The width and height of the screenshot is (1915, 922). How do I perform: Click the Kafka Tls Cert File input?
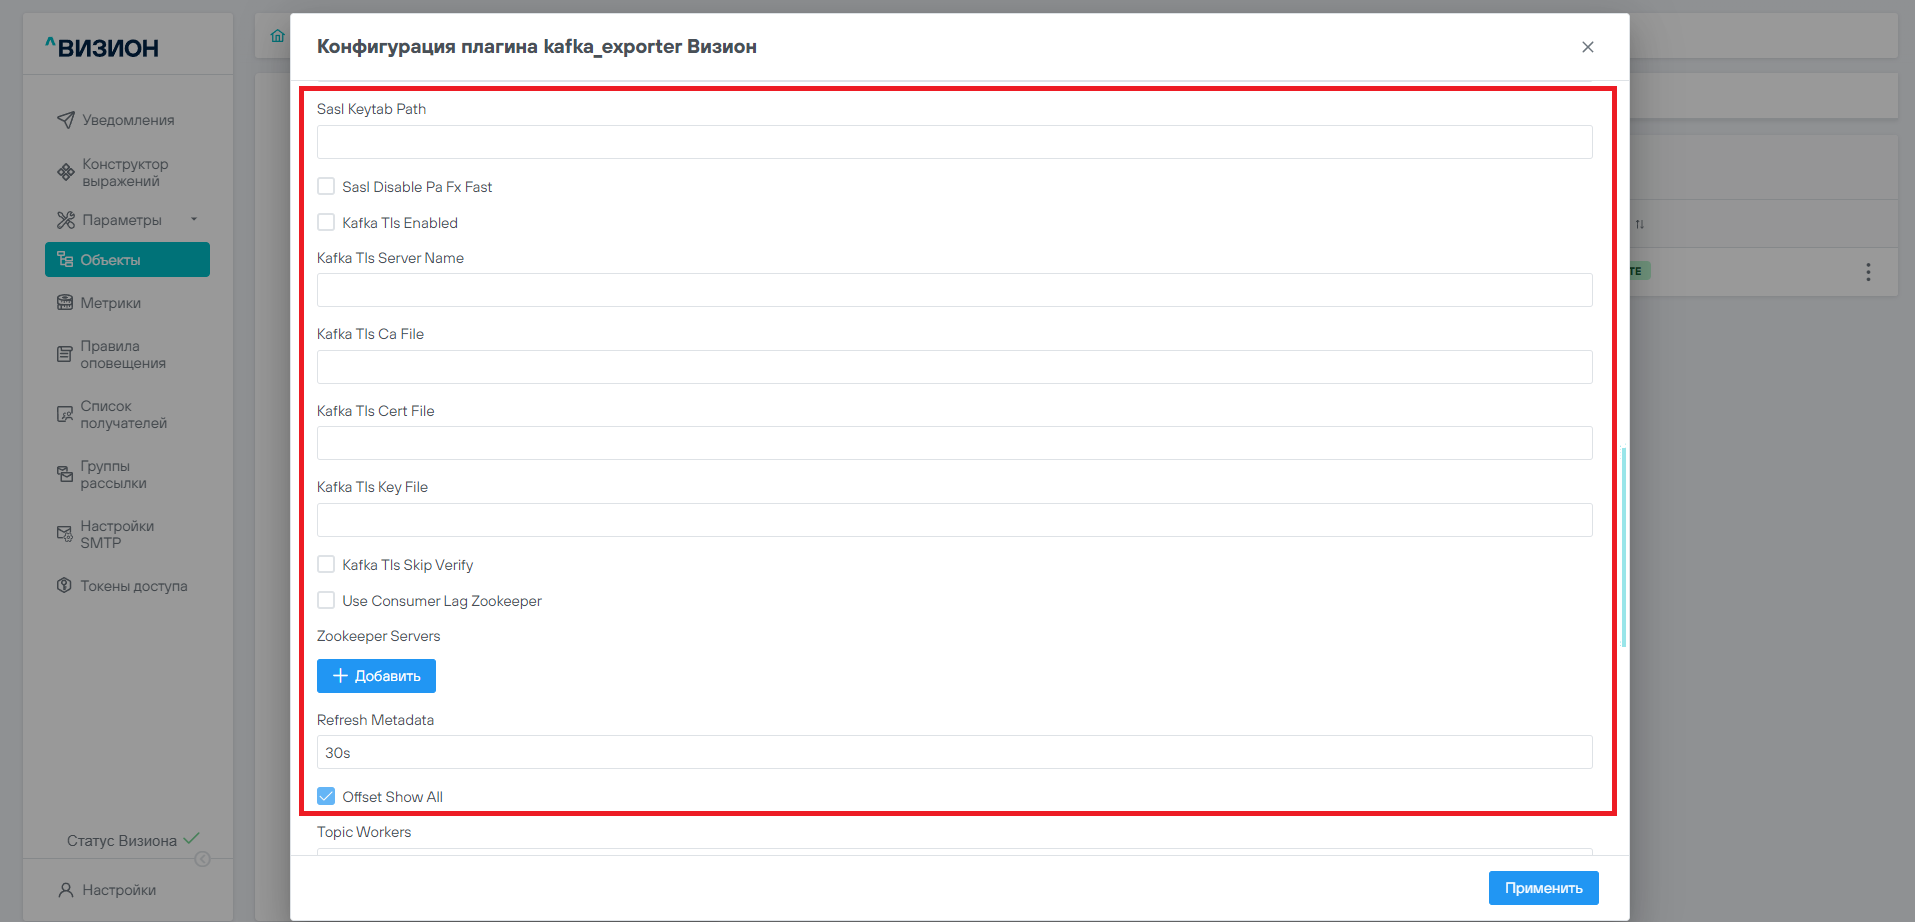click(x=955, y=443)
